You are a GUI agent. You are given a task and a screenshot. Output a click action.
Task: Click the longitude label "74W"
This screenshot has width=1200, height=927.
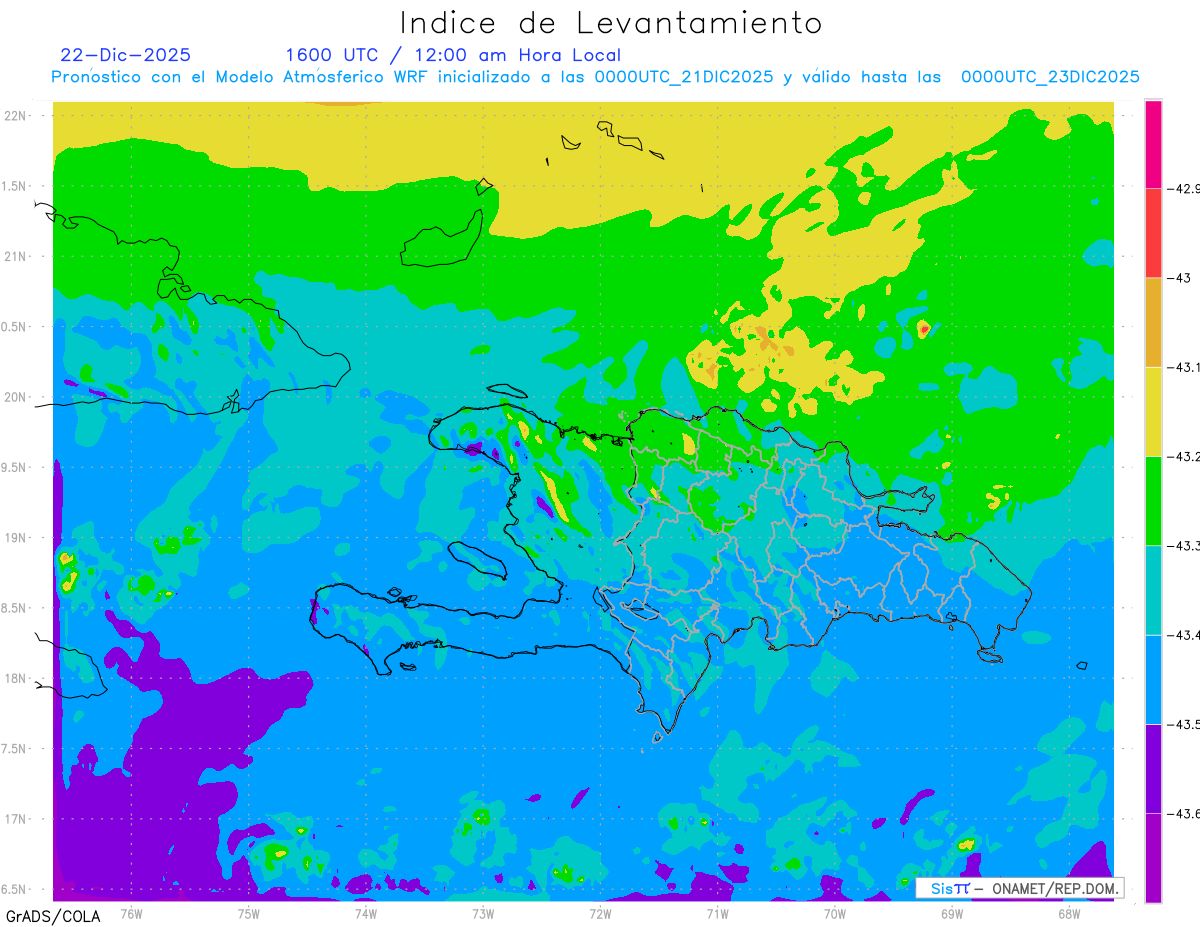click(x=366, y=914)
